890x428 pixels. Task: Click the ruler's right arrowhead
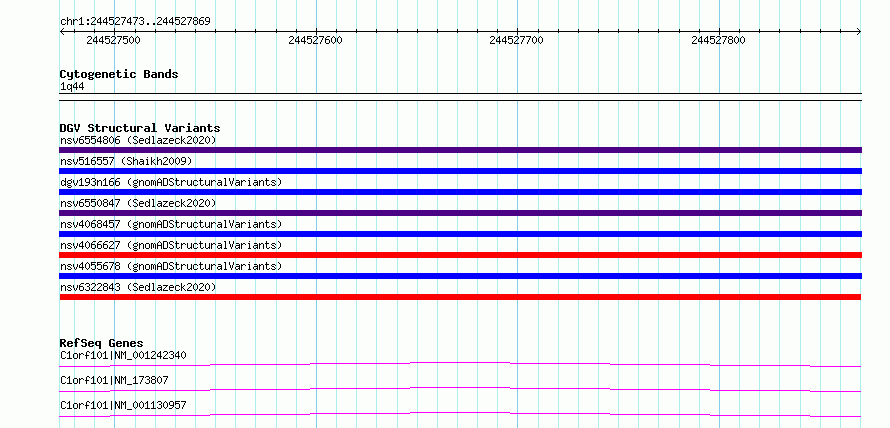pyautogui.click(x=858, y=32)
